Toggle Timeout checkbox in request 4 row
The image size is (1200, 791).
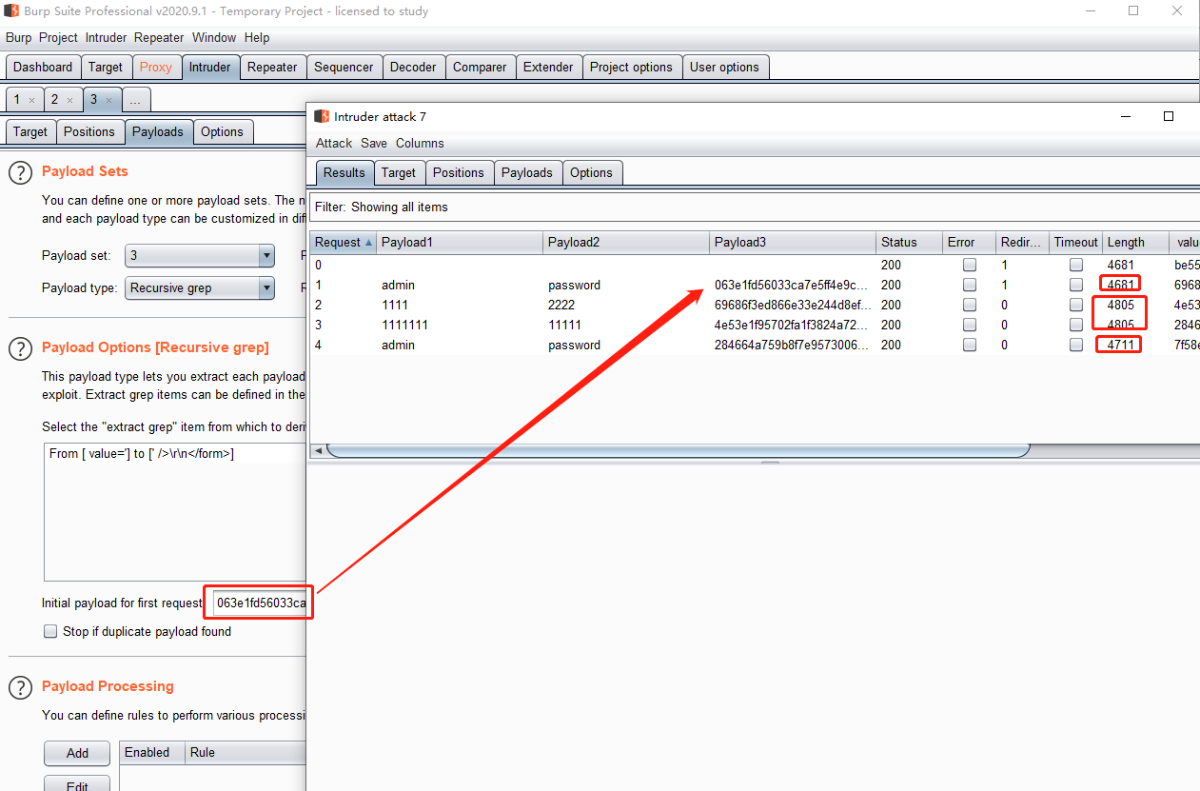[1076, 345]
